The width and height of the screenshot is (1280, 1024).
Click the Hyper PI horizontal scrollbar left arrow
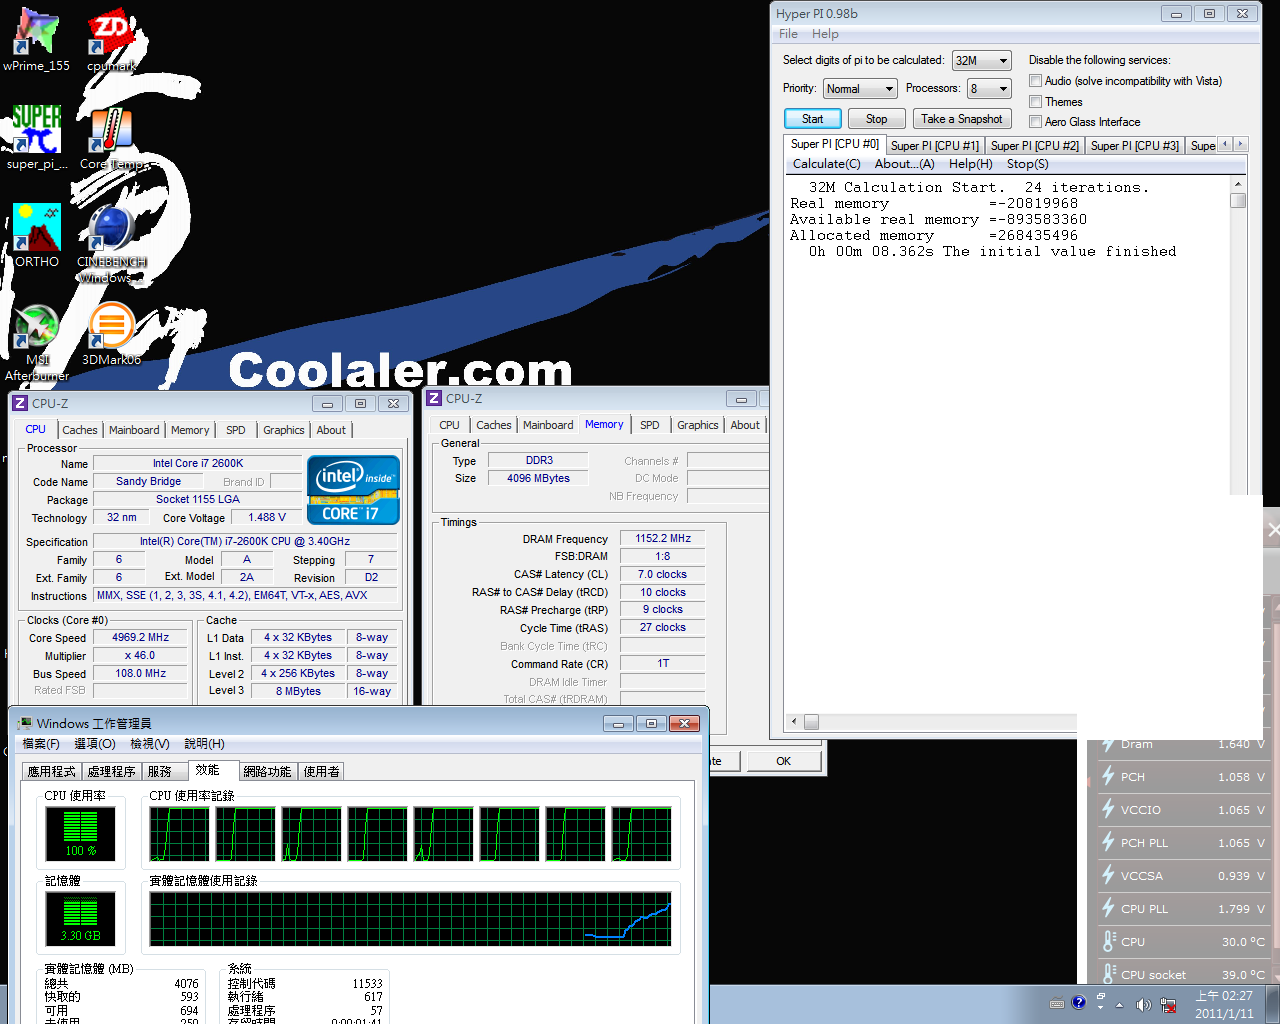click(794, 722)
